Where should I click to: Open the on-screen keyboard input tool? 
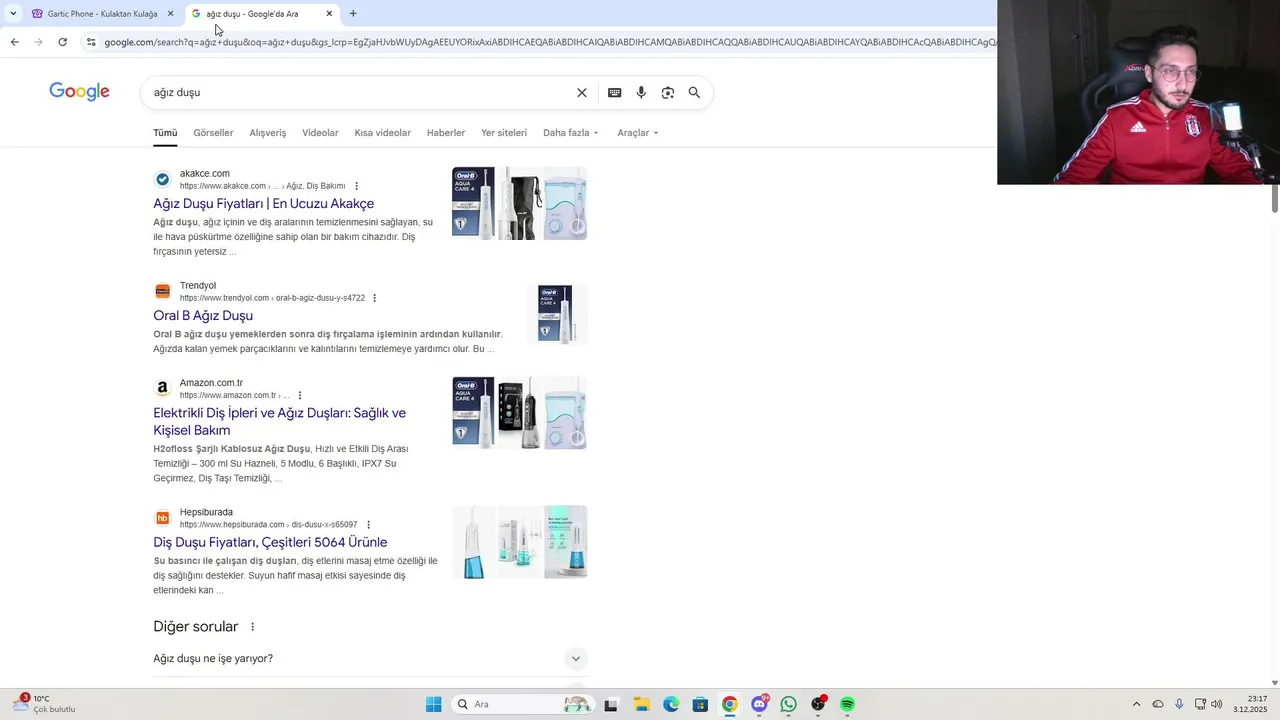[x=614, y=92]
